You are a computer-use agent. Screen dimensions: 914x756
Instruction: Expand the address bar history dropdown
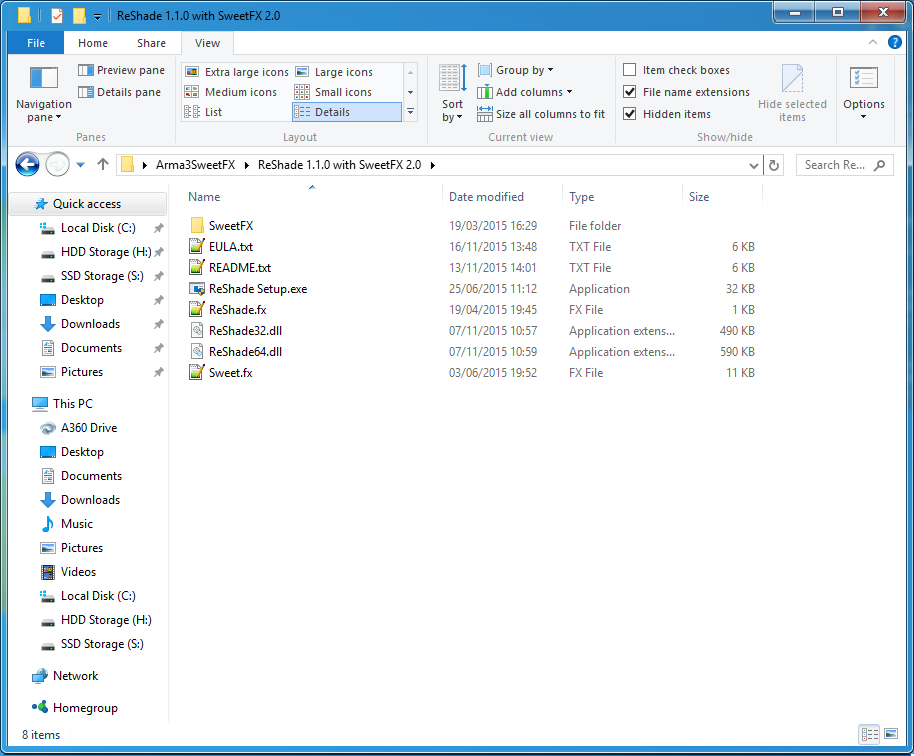[753, 166]
